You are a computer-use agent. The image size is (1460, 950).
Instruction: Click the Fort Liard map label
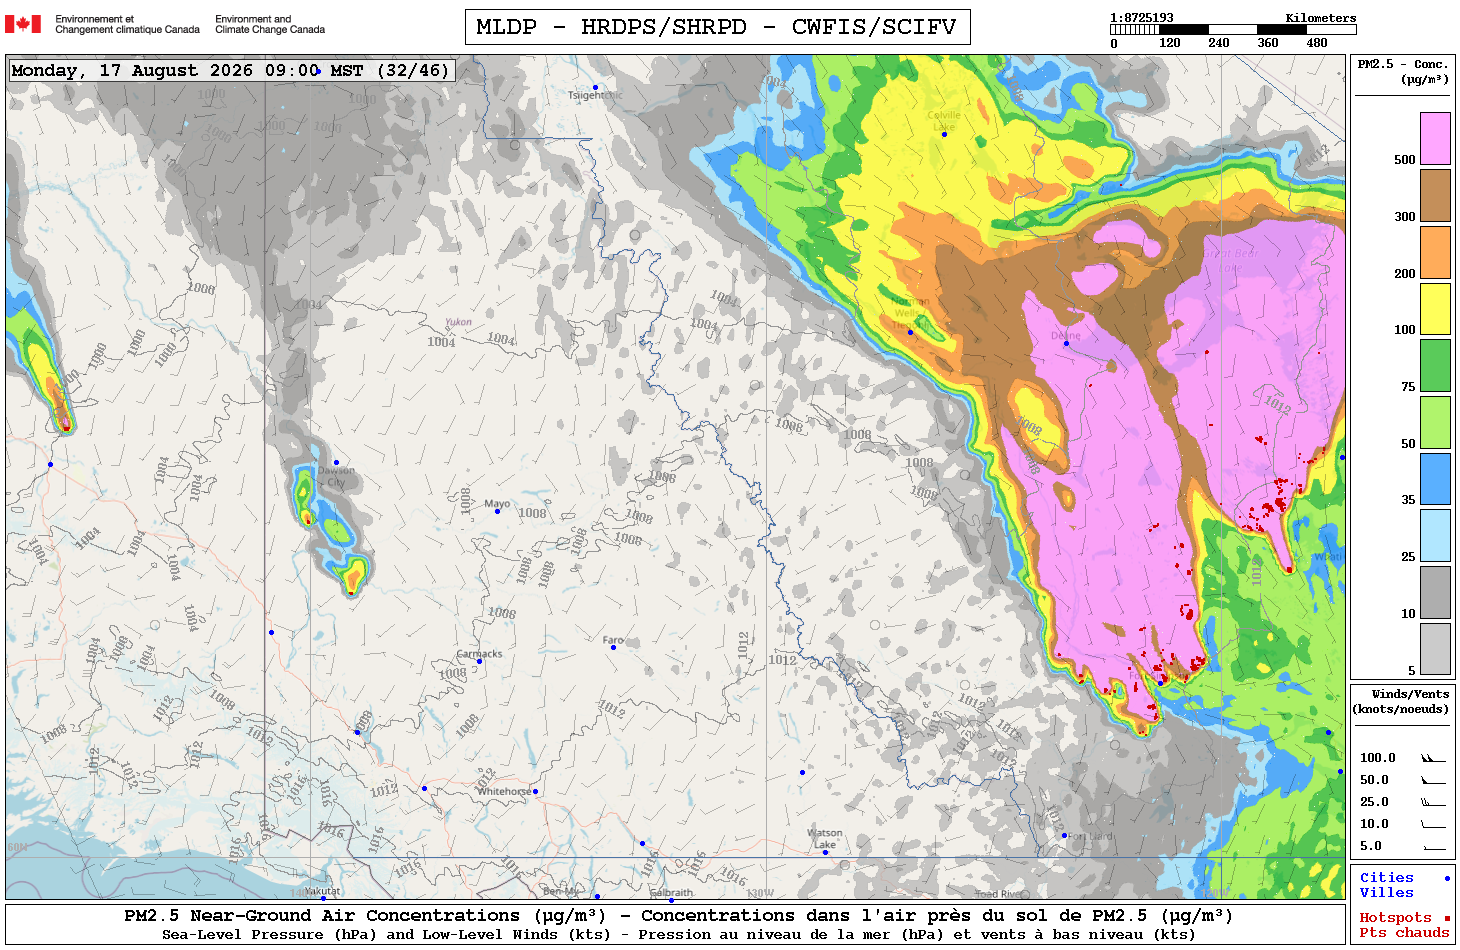1091,836
